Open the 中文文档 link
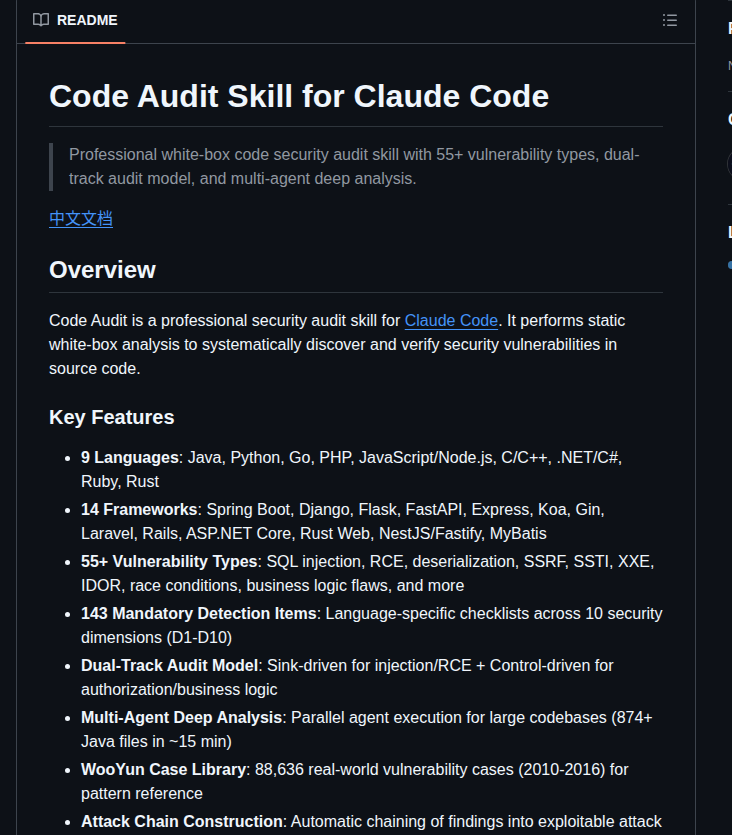732x835 pixels. 81,219
